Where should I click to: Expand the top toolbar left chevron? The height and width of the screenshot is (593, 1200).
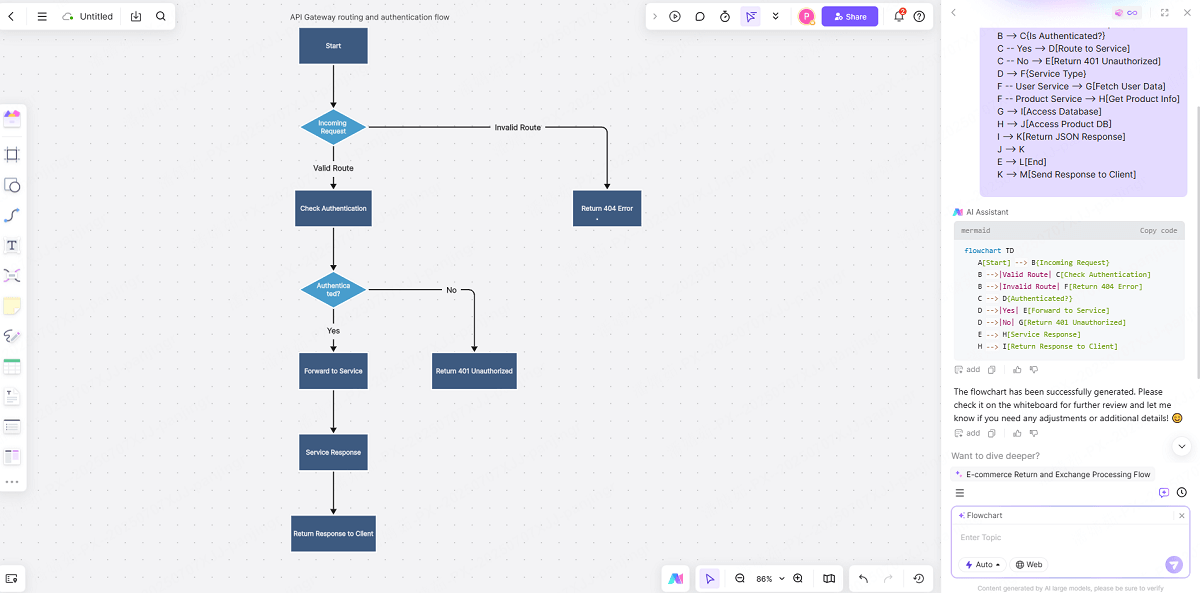click(655, 16)
